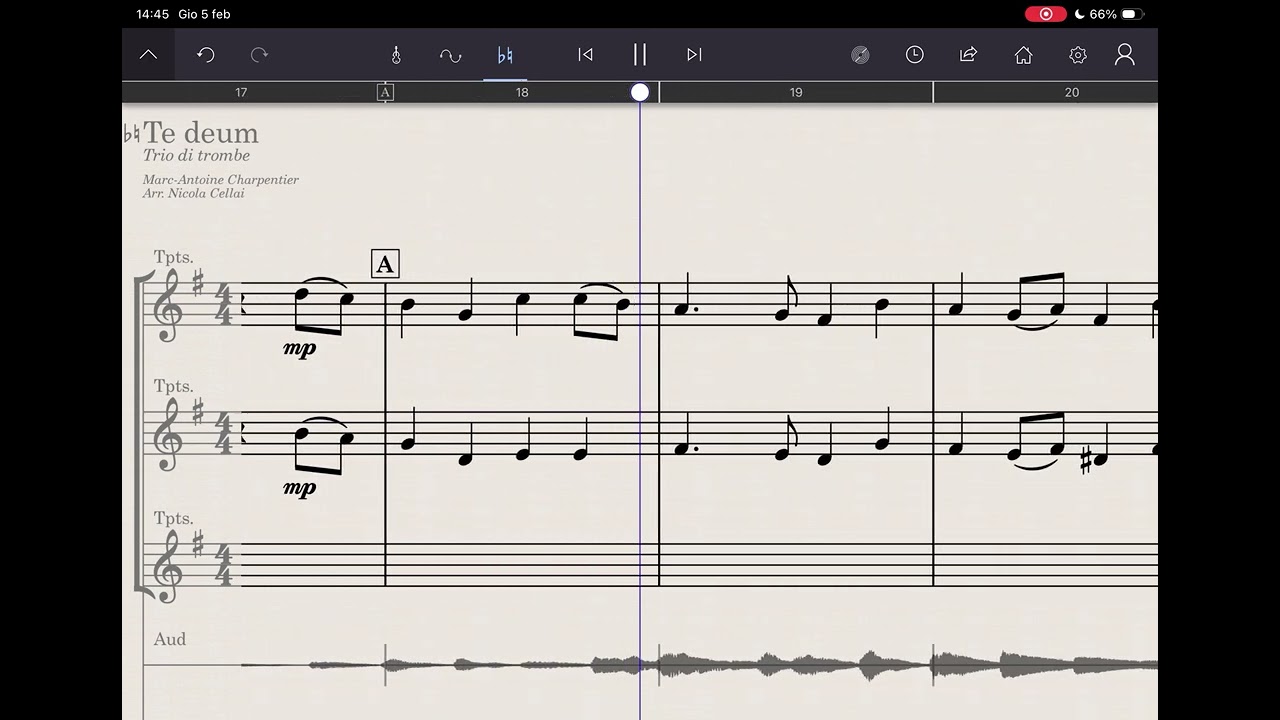Image resolution: width=1280 pixels, height=720 pixels.
Task: Go to the home screen
Action: [x=1023, y=55]
